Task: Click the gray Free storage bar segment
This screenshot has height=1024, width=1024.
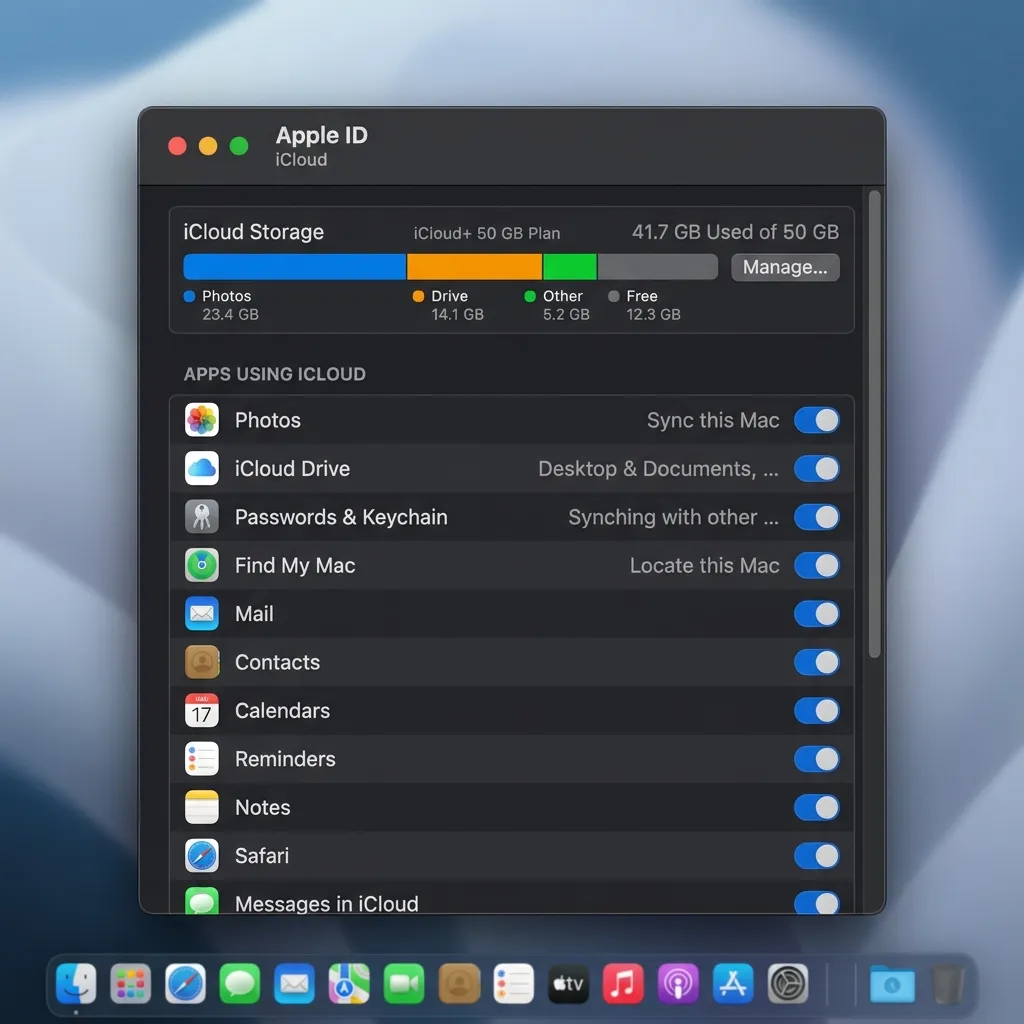Action: pyautogui.click(x=658, y=266)
